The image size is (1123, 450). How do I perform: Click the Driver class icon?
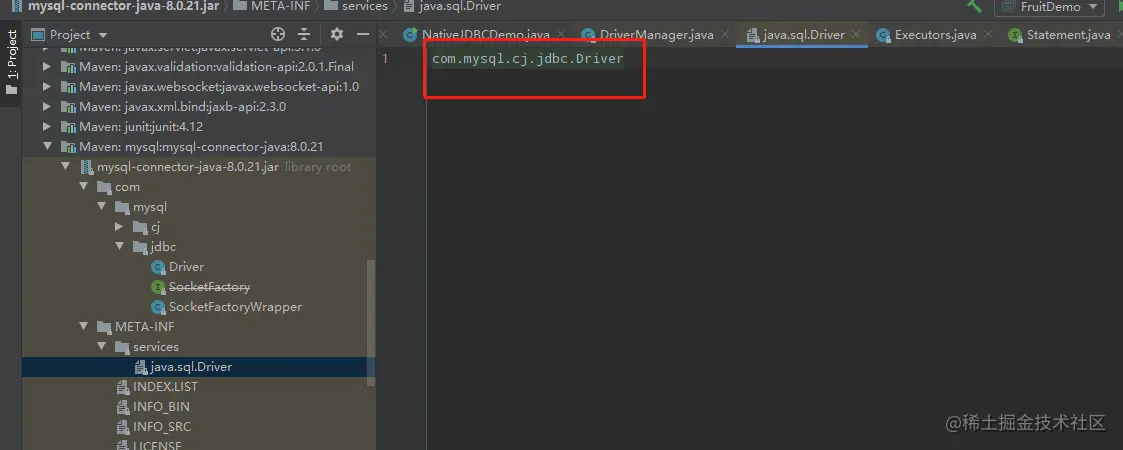[158, 267]
